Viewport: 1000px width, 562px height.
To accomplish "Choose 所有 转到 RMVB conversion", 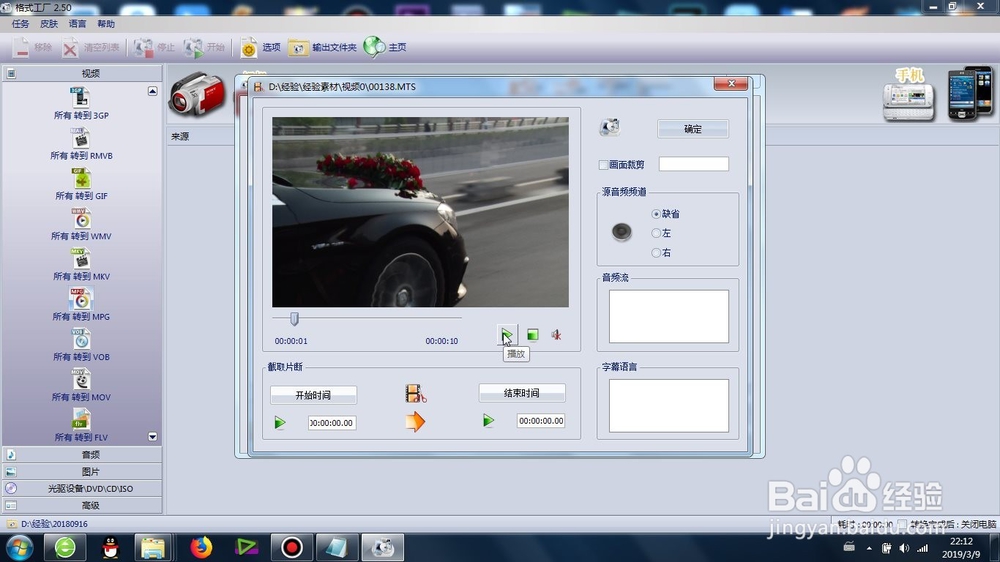I will pos(81,144).
